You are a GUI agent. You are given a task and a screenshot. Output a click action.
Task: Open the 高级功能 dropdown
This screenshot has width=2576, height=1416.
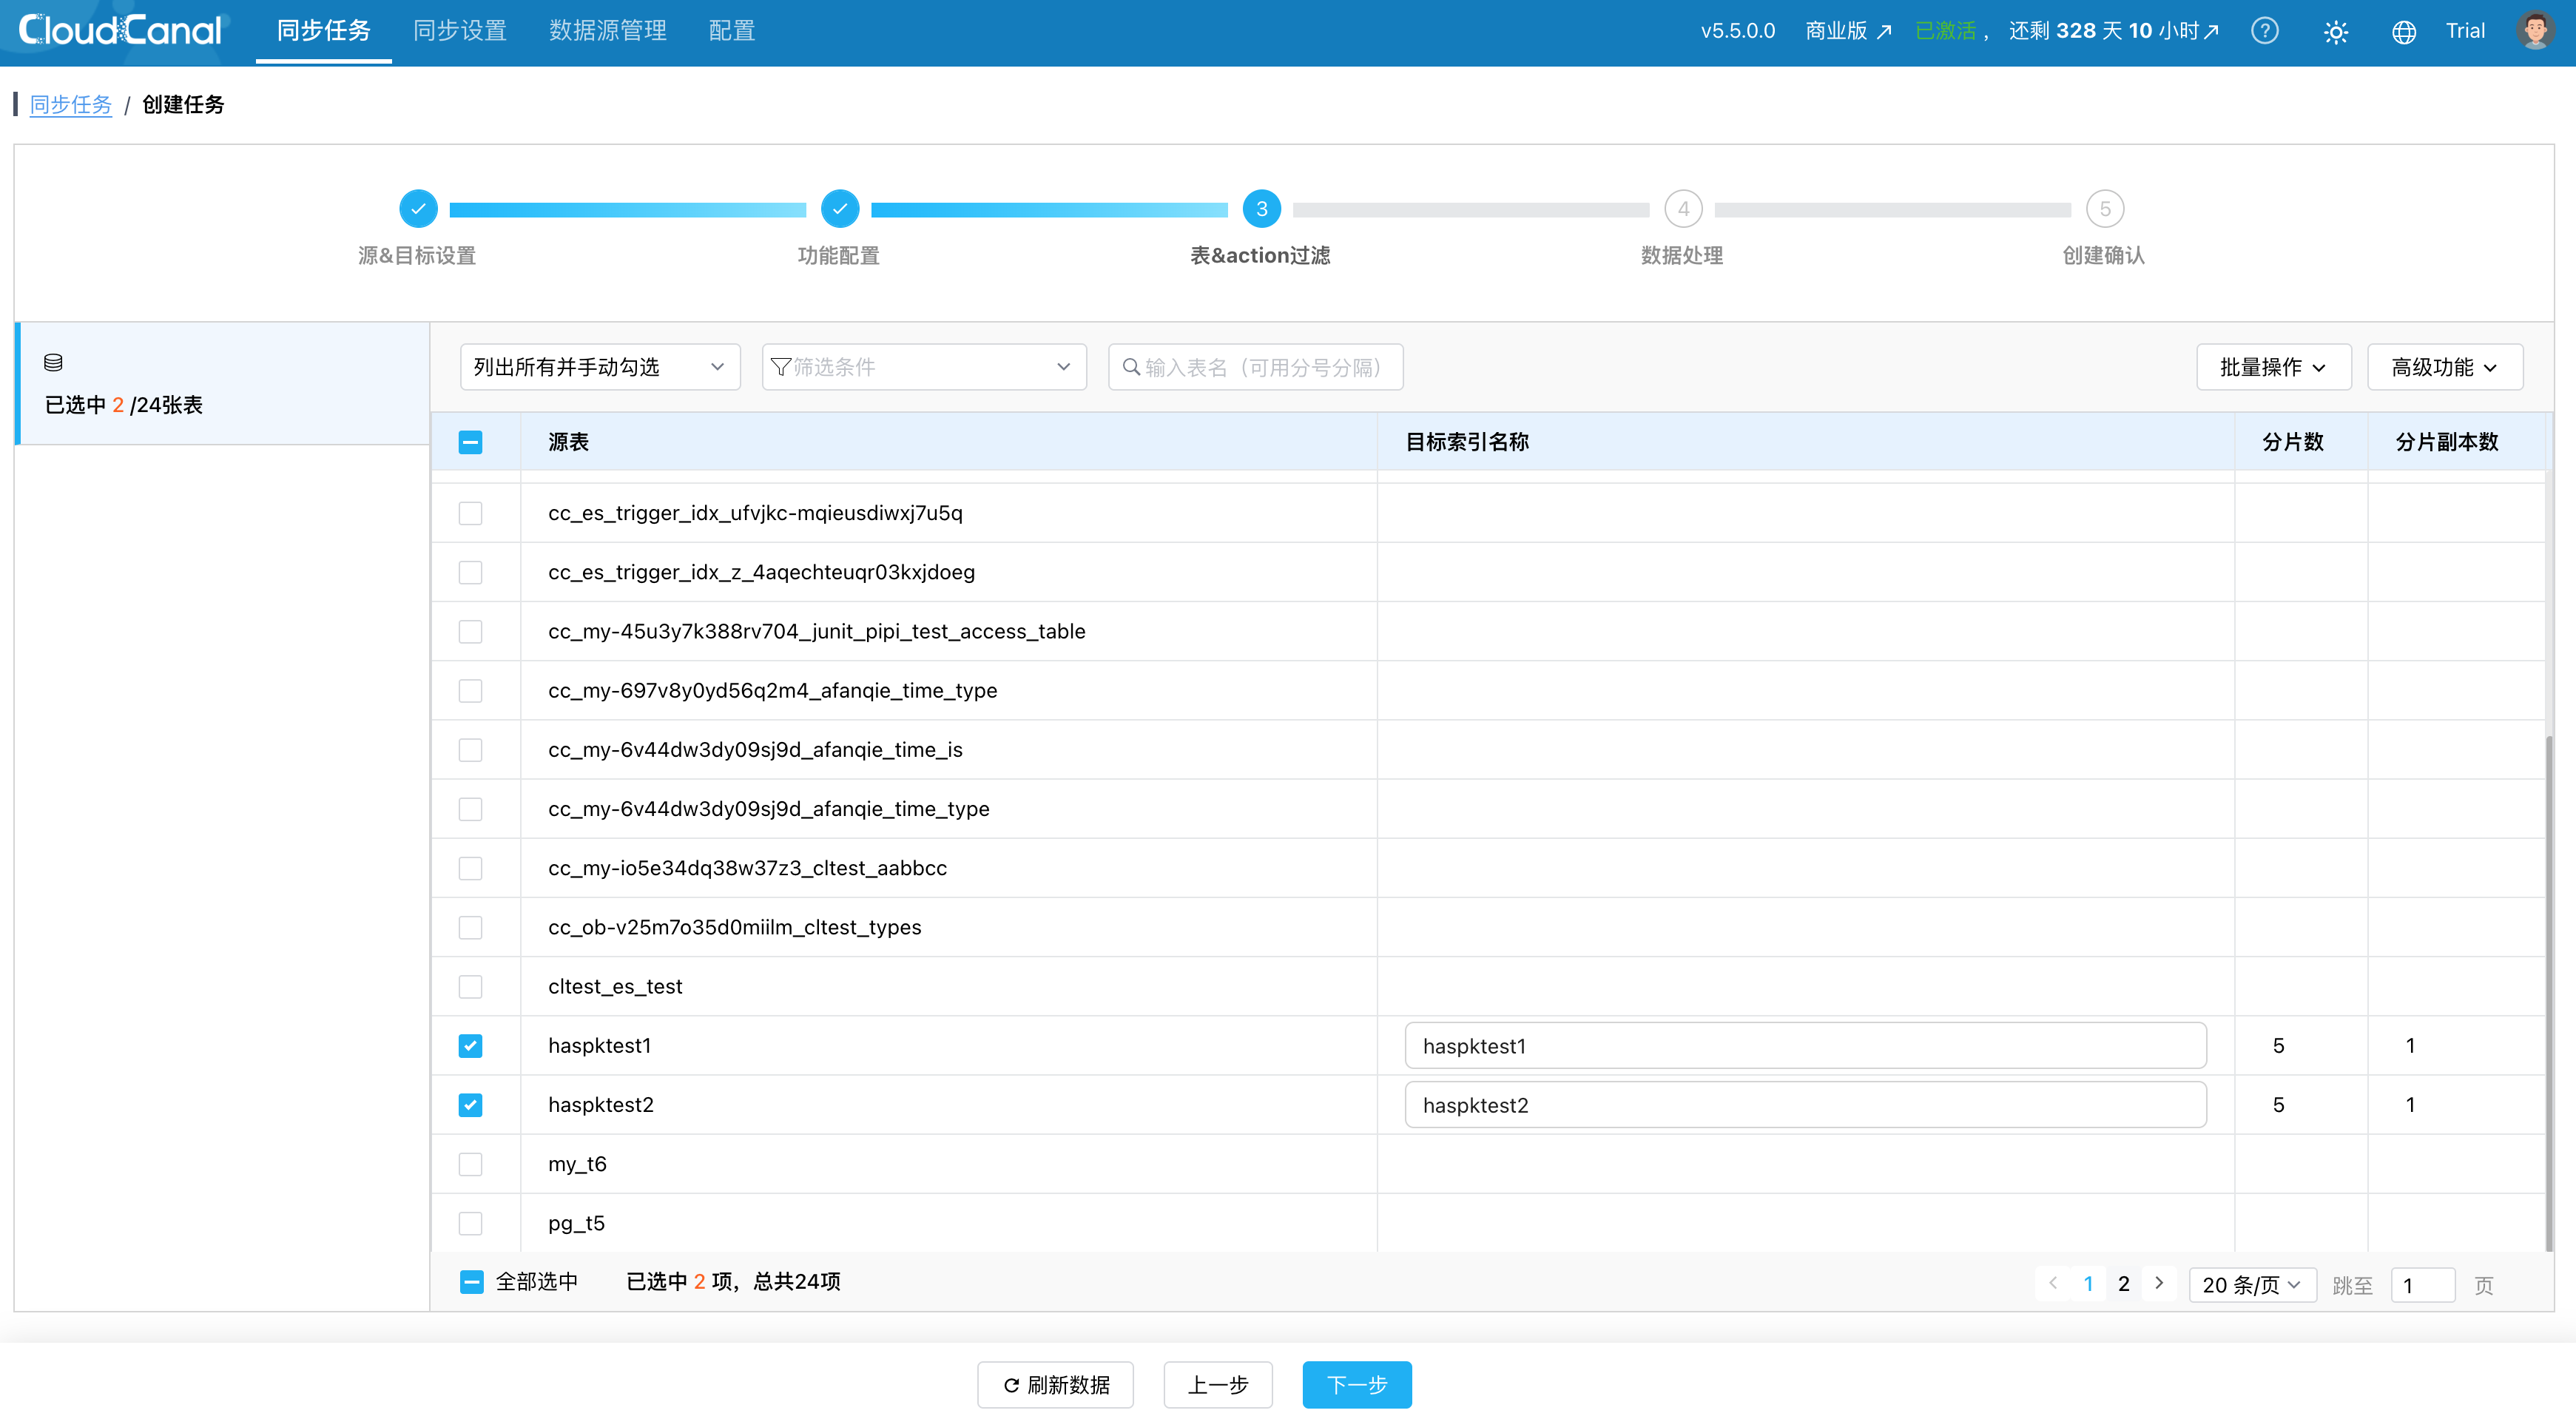(x=2444, y=367)
